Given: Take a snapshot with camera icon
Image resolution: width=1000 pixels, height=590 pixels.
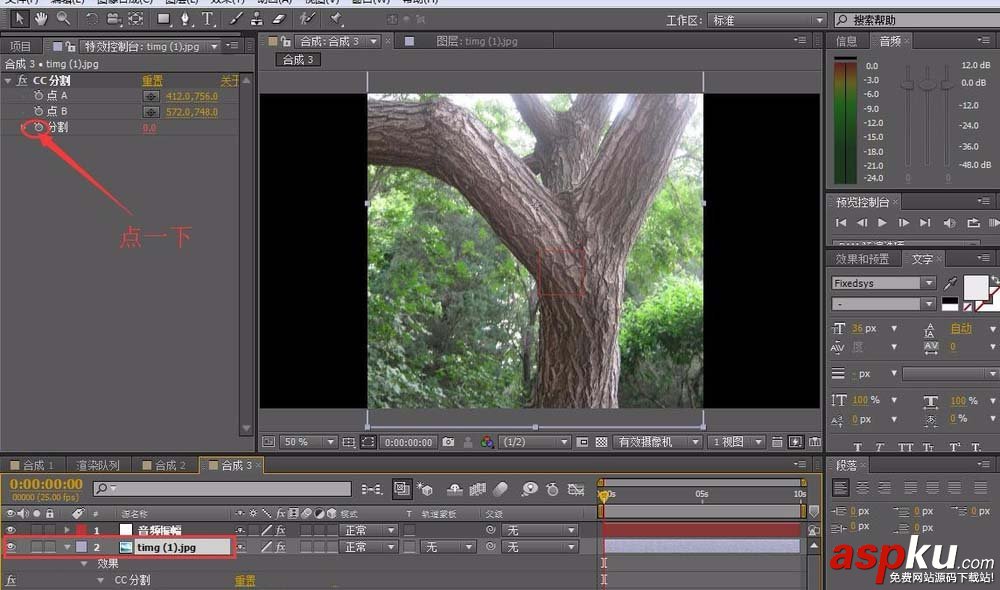Looking at the screenshot, I should point(448,441).
